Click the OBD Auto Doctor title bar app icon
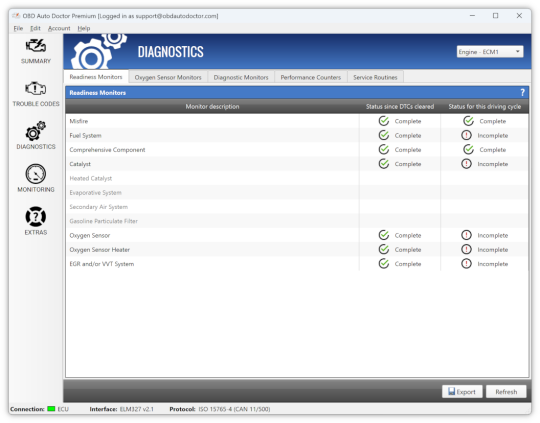The height and width of the screenshot is (423, 540). tap(16, 16)
